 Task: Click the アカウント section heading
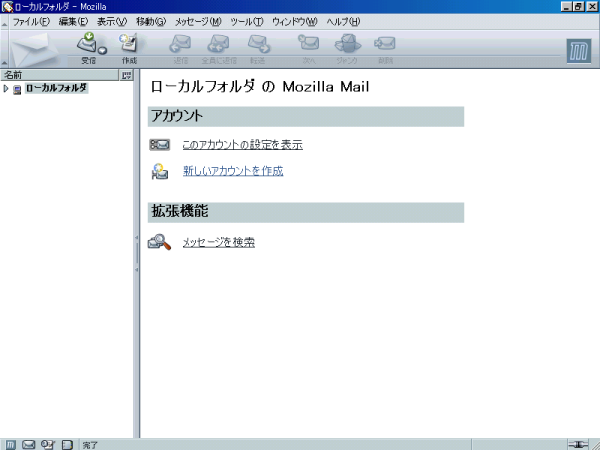177,116
